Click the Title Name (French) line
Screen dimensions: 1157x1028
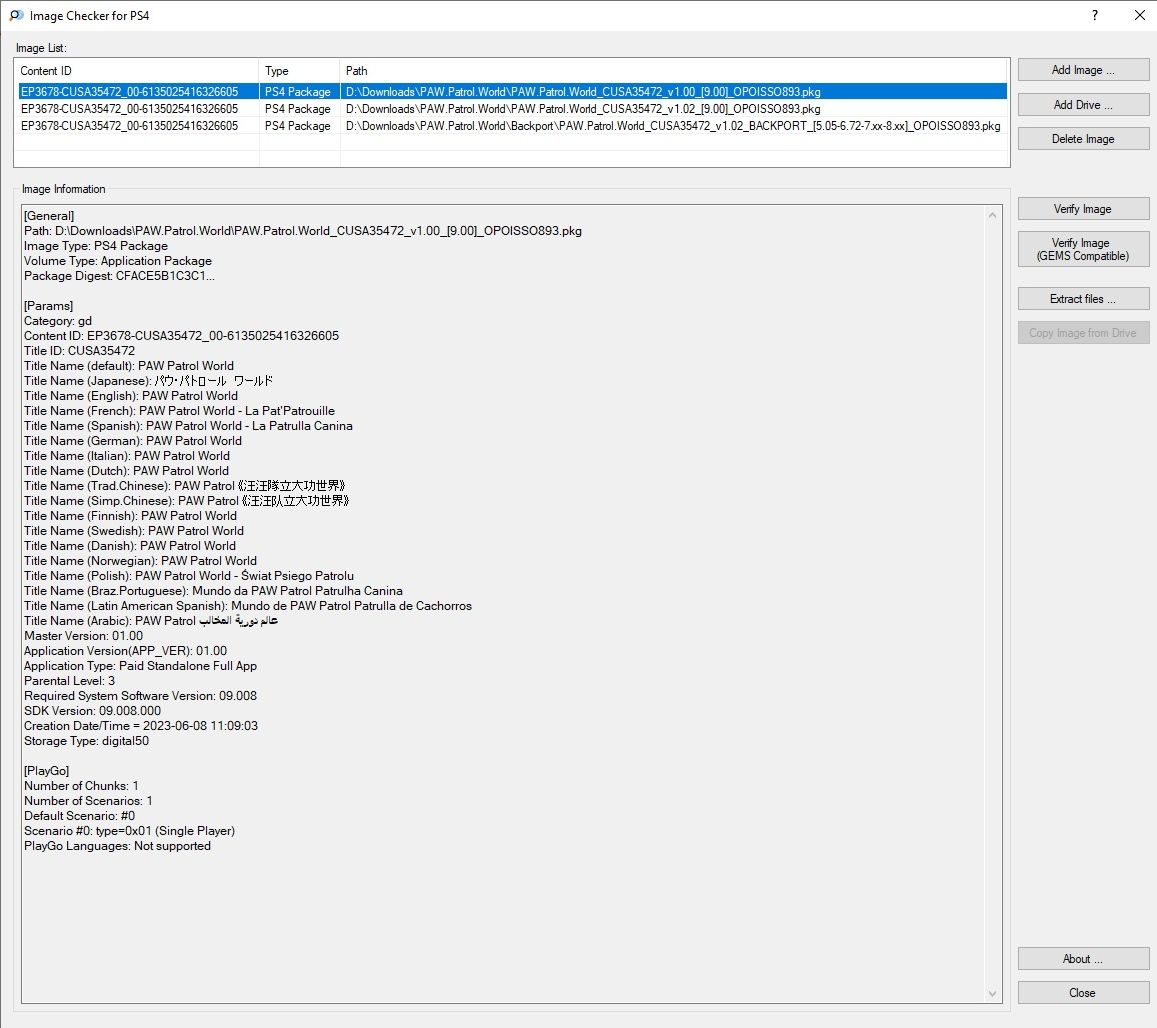179,411
